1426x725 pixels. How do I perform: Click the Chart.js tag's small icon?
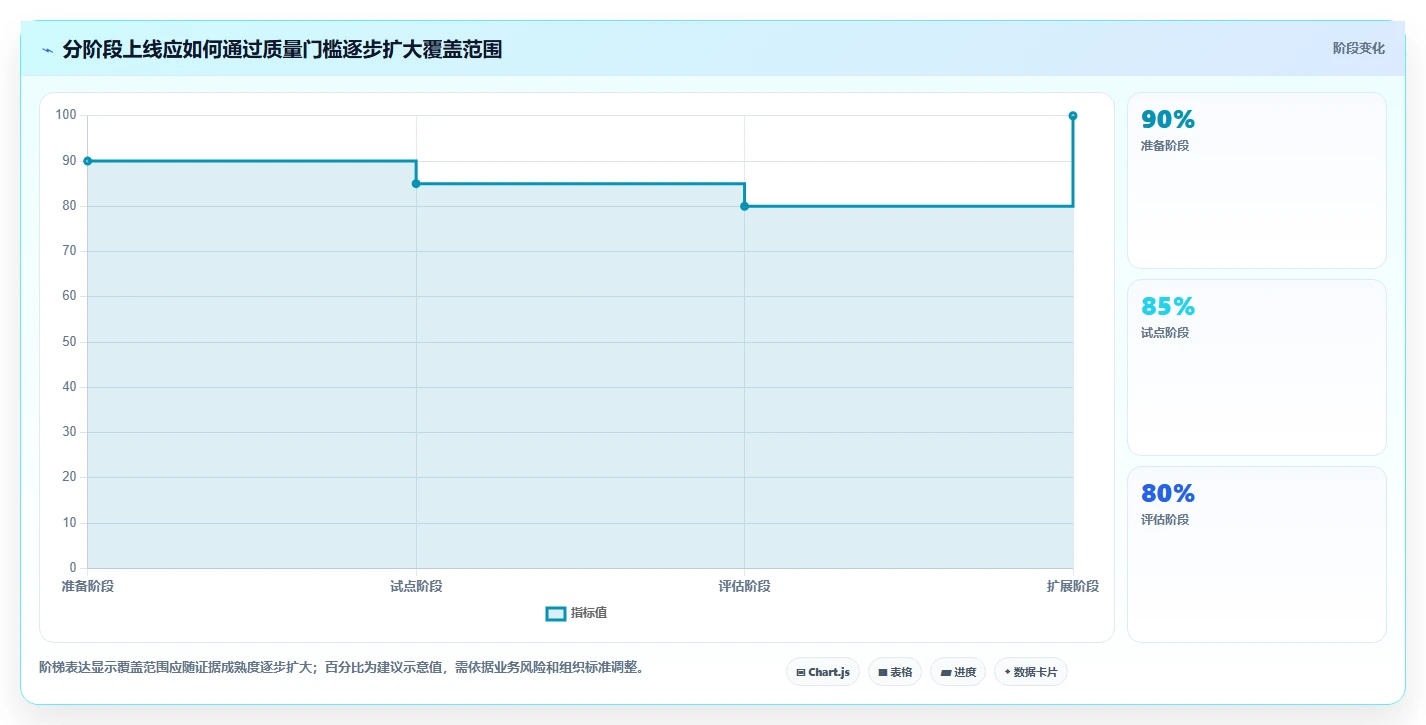(x=801, y=673)
